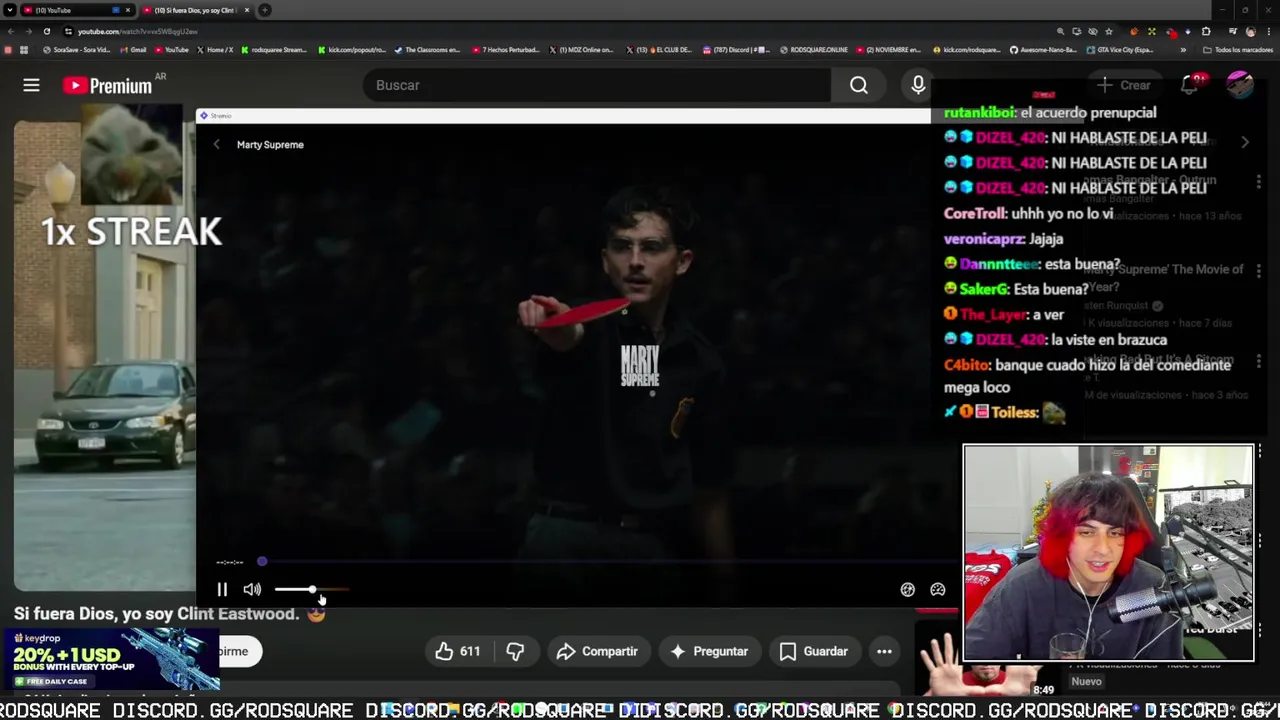Open the Home / X bookmark
Image resolution: width=1280 pixels, height=720 pixels.
pos(215,49)
